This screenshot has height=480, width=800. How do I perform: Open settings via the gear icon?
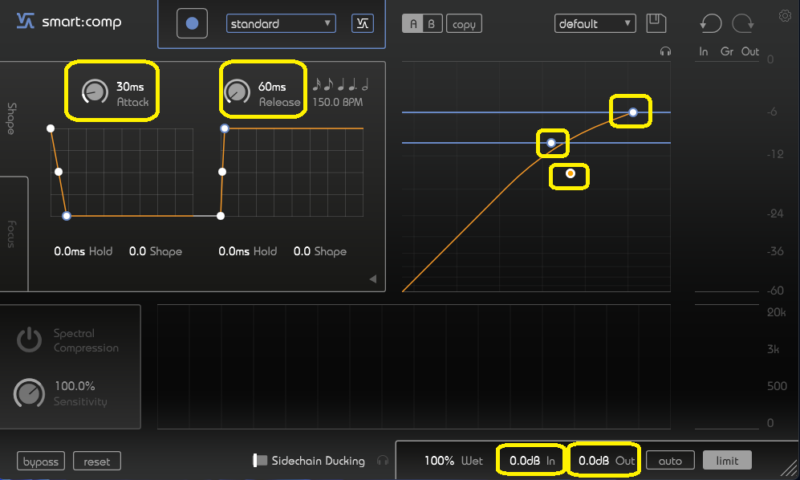[784, 15]
